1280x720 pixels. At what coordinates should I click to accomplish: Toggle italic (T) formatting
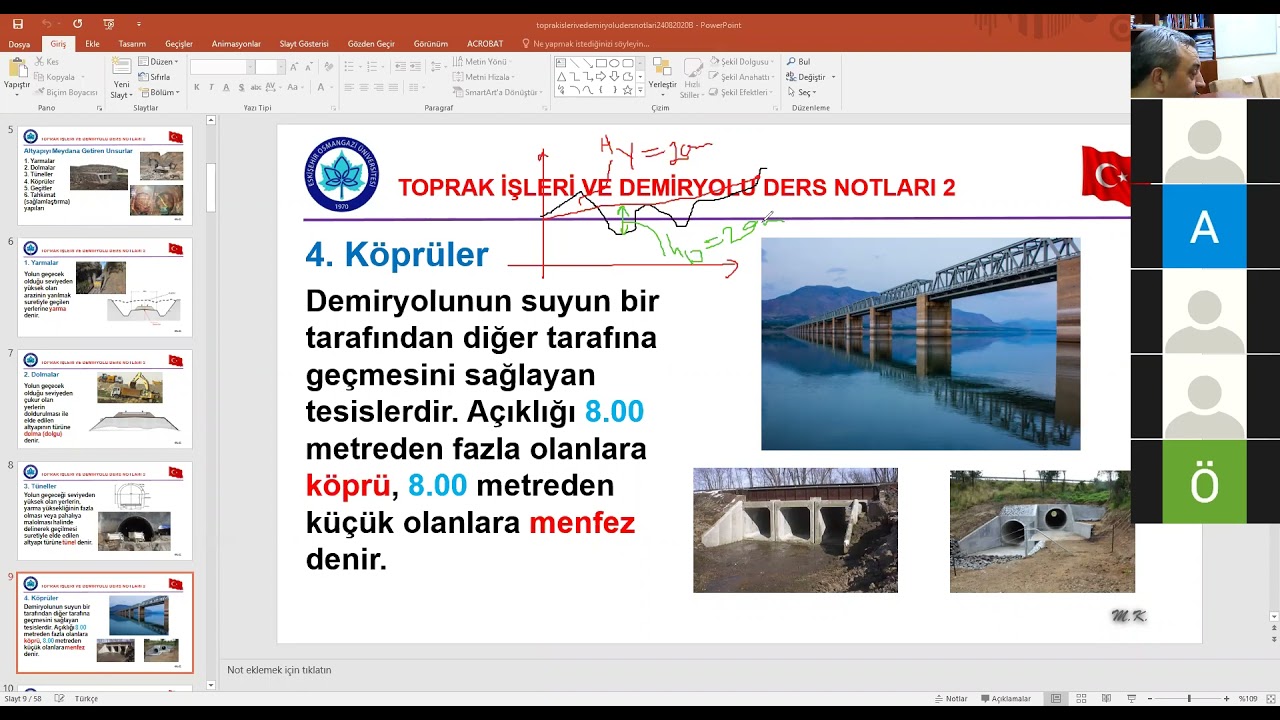(x=211, y=88)
